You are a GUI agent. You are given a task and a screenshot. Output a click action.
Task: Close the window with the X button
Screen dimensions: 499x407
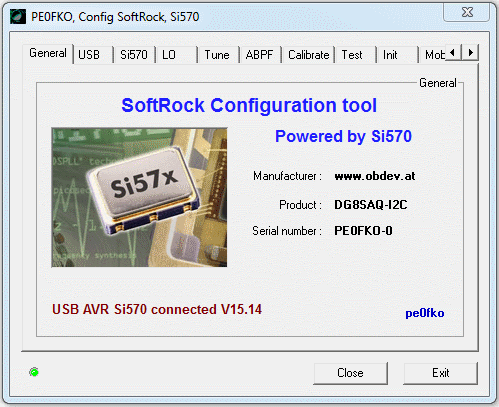[x=467, y=12]
